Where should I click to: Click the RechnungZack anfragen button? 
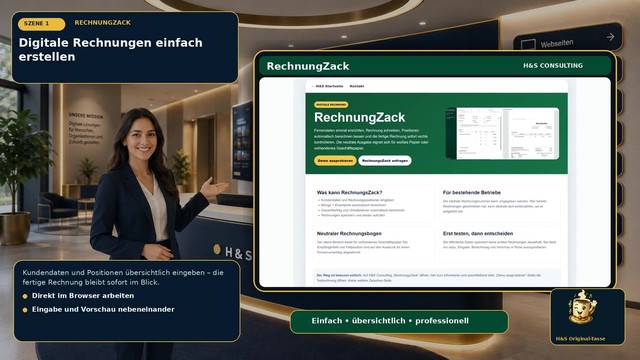pos(385,161)
